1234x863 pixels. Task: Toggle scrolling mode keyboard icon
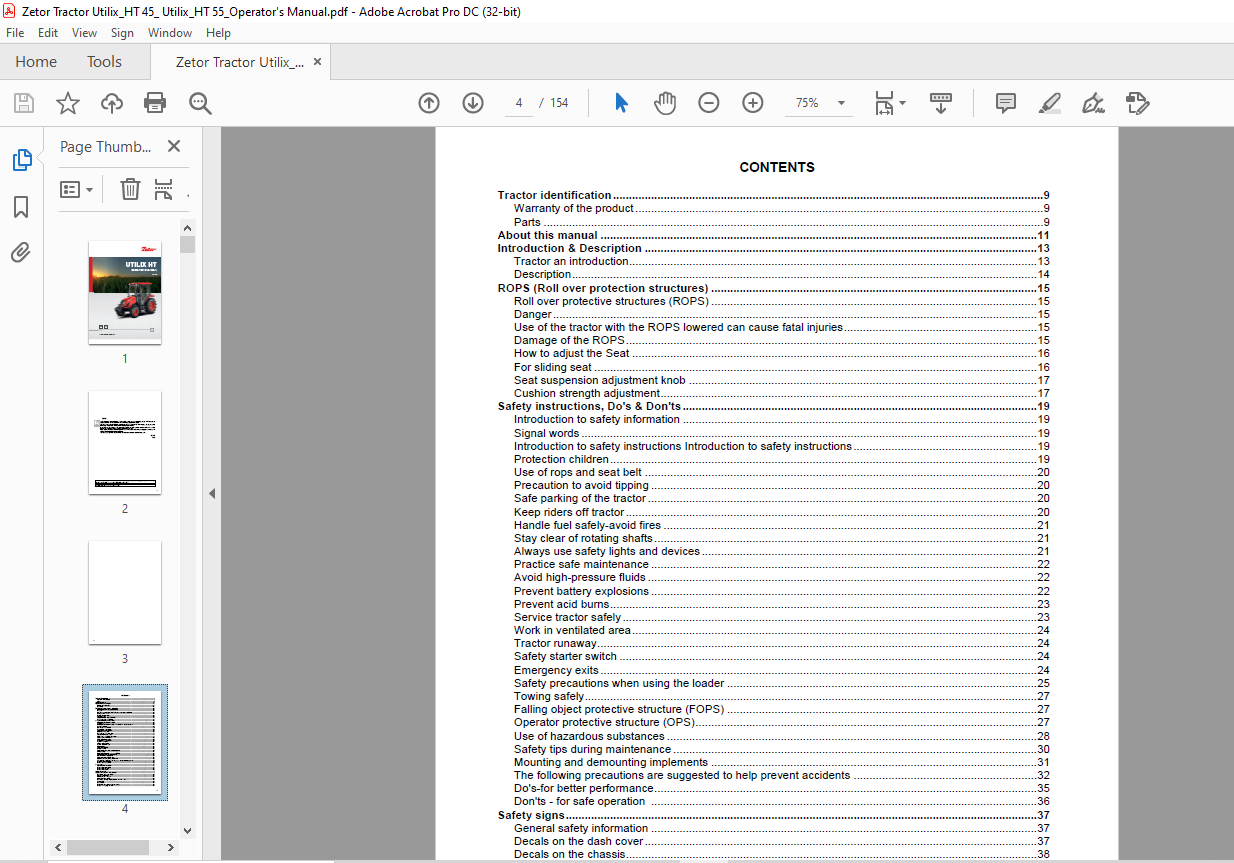pyautogui.click(x=941, y=103)
